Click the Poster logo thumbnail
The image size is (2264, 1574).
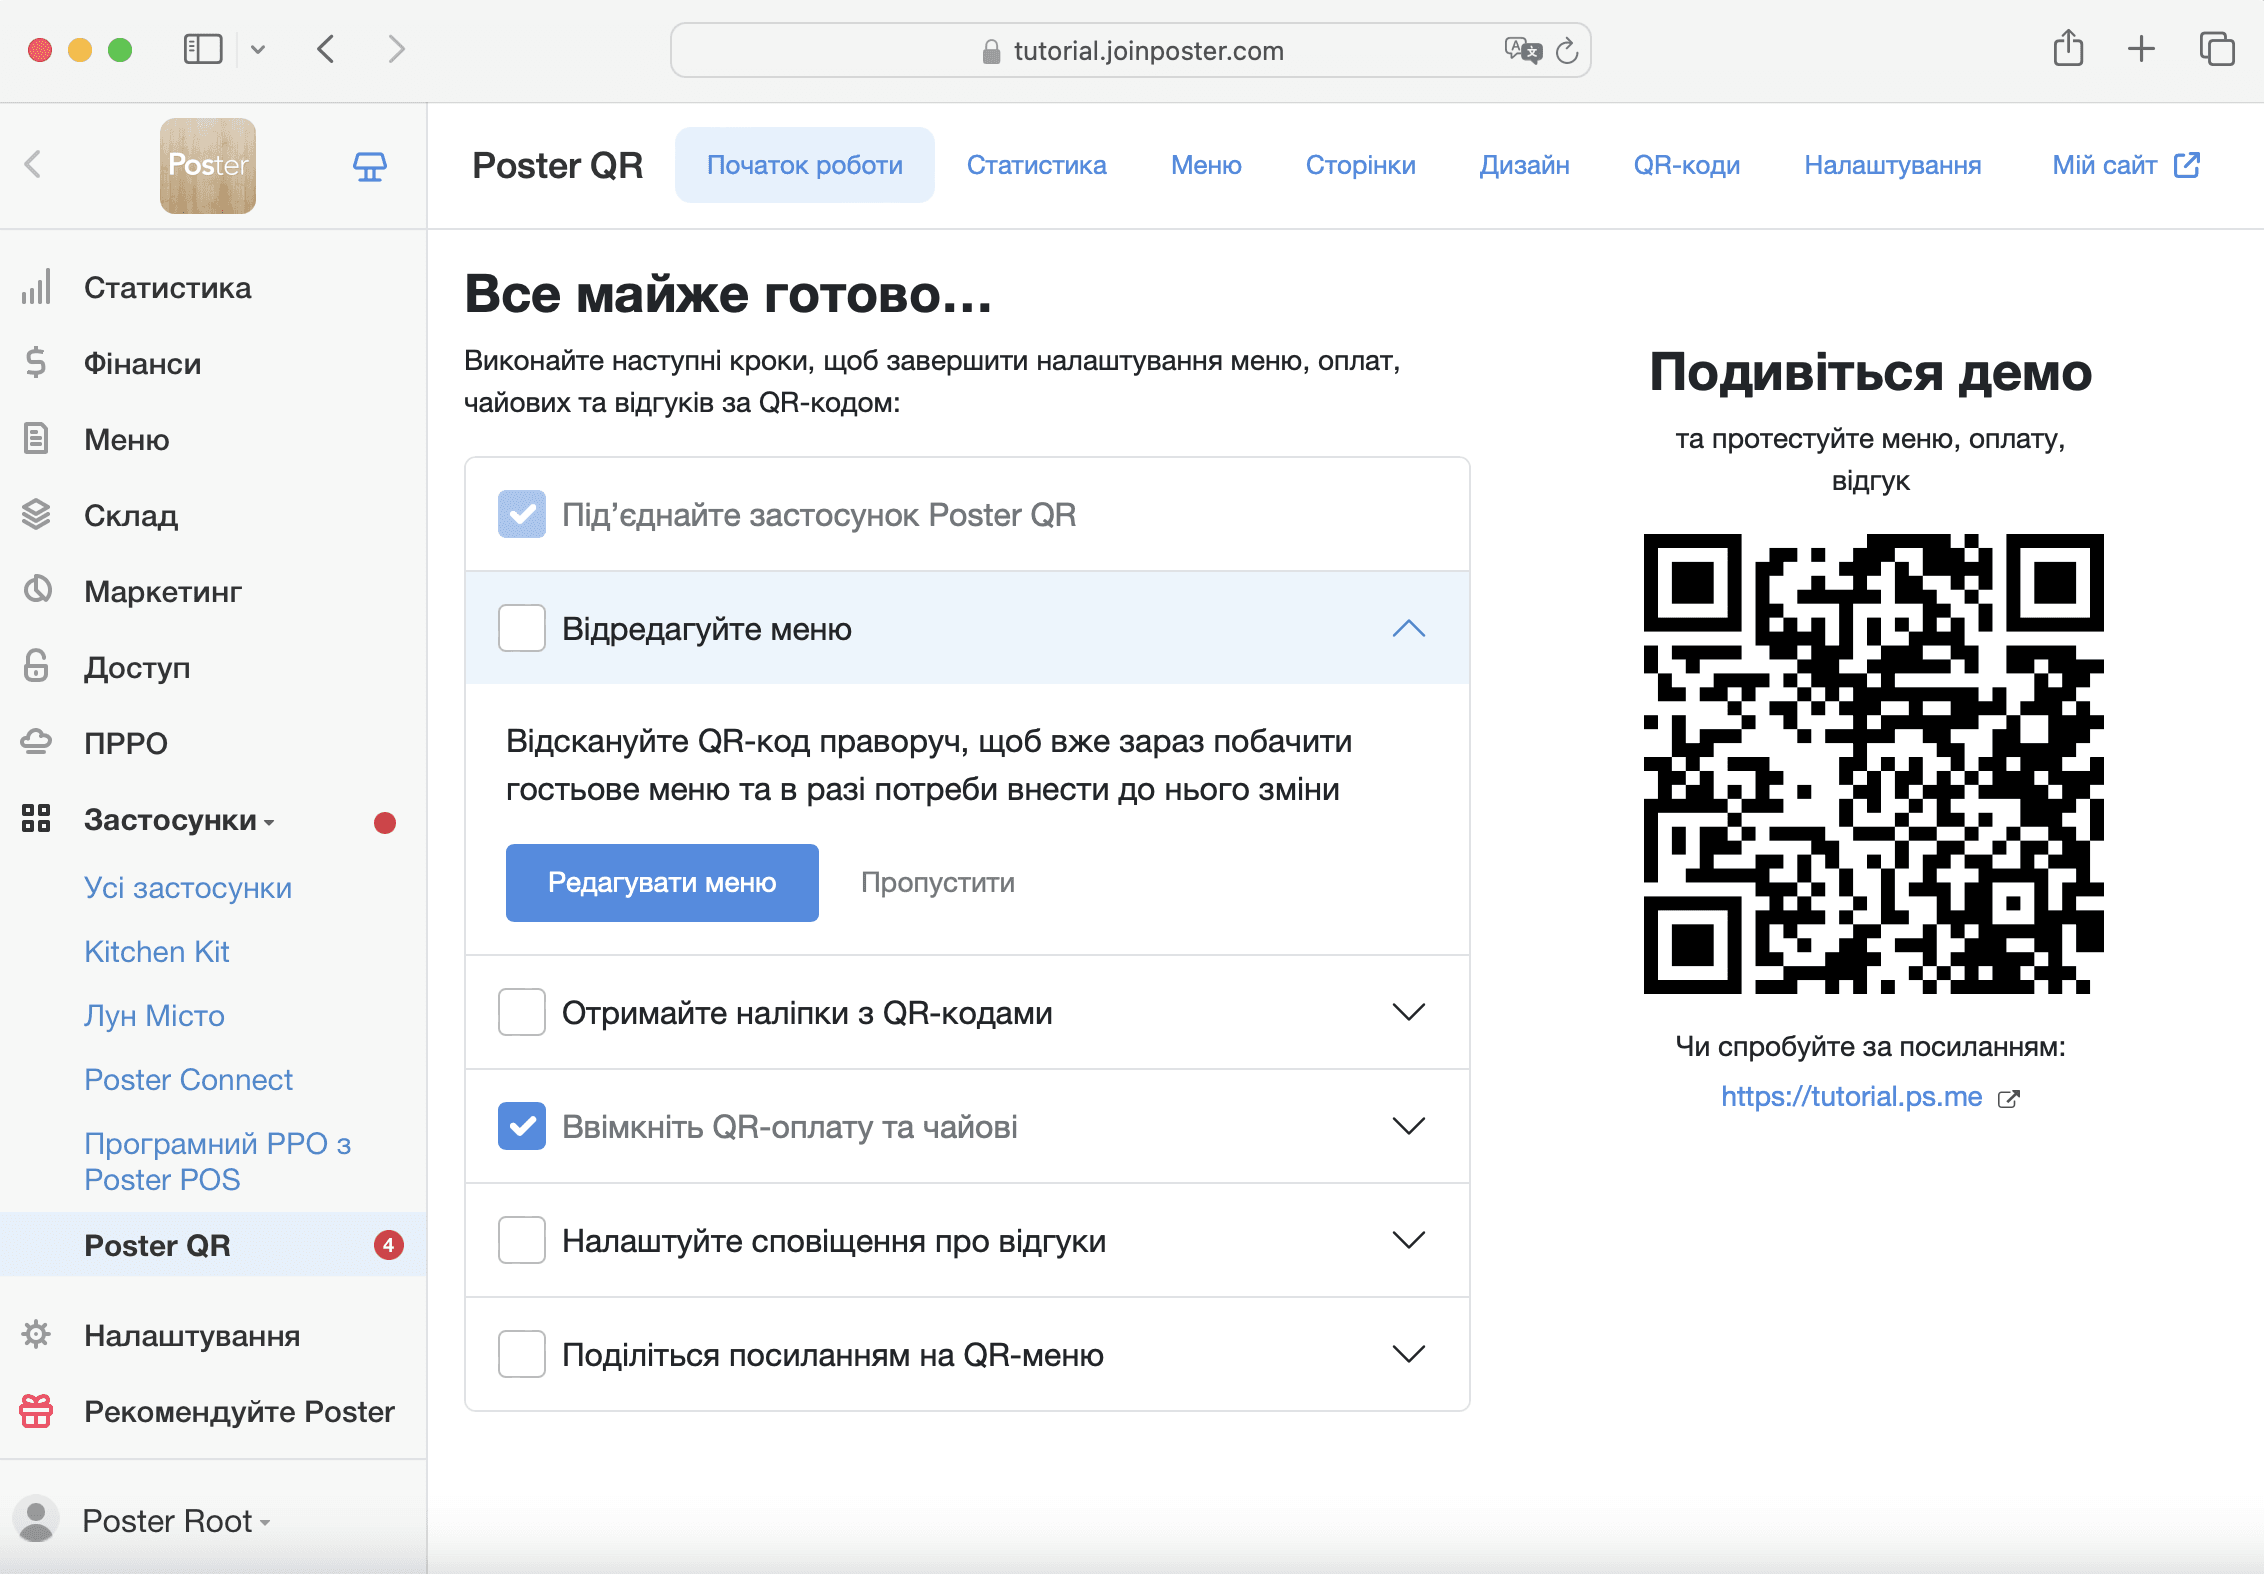tap(208, 166)
